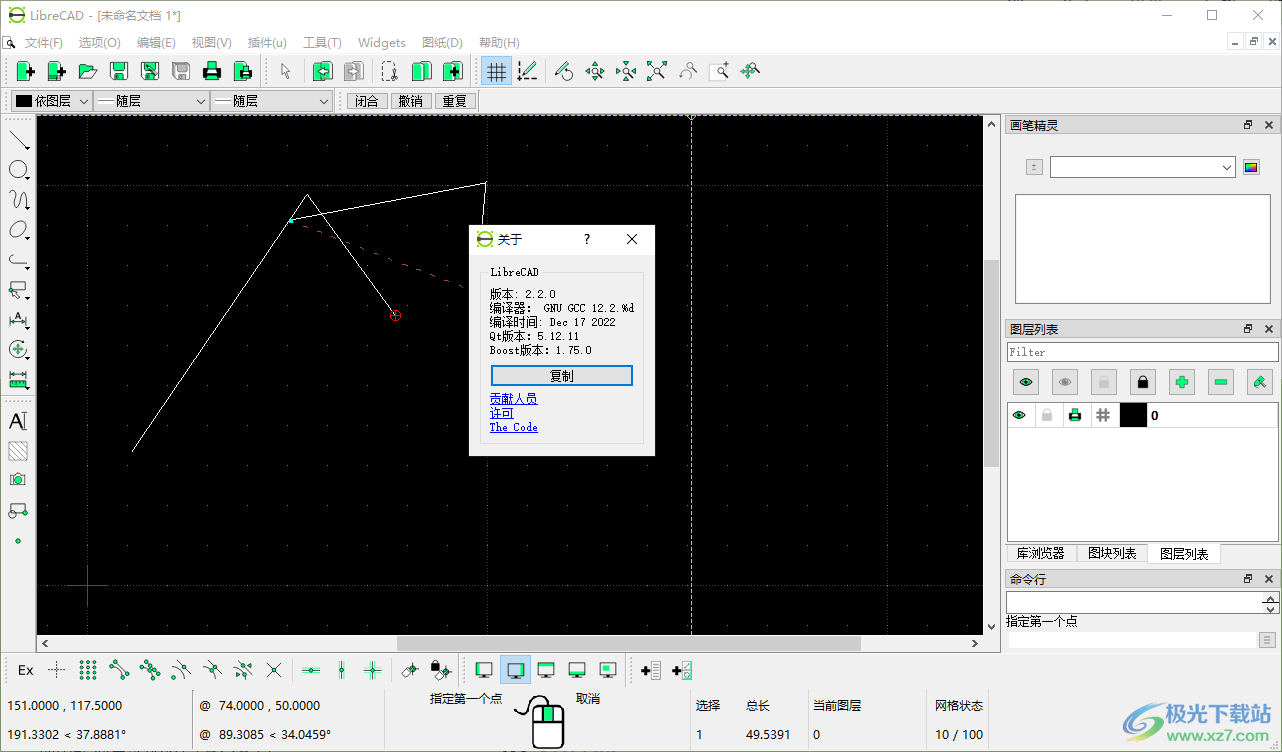This screenshot has width=1282, height=752.
Task: Click the layer Filter input field
Action: [1142, 352]
